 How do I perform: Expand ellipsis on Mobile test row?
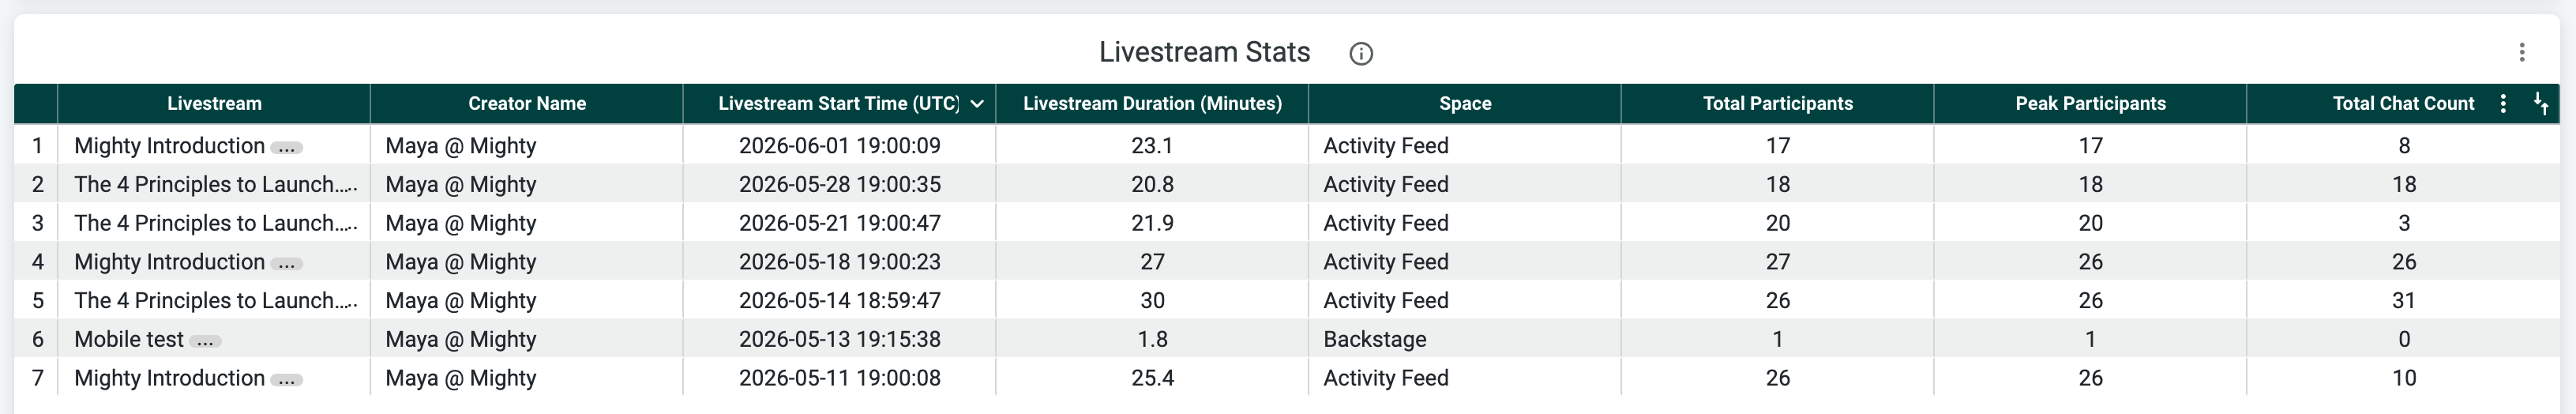[205, 341]
